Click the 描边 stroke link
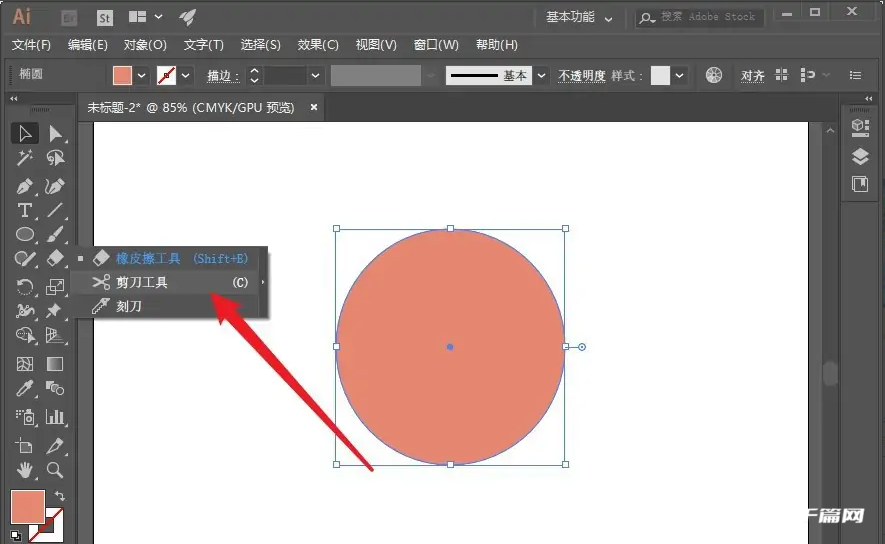This screenshot has height=544, width=885. [x=223, y=76]
